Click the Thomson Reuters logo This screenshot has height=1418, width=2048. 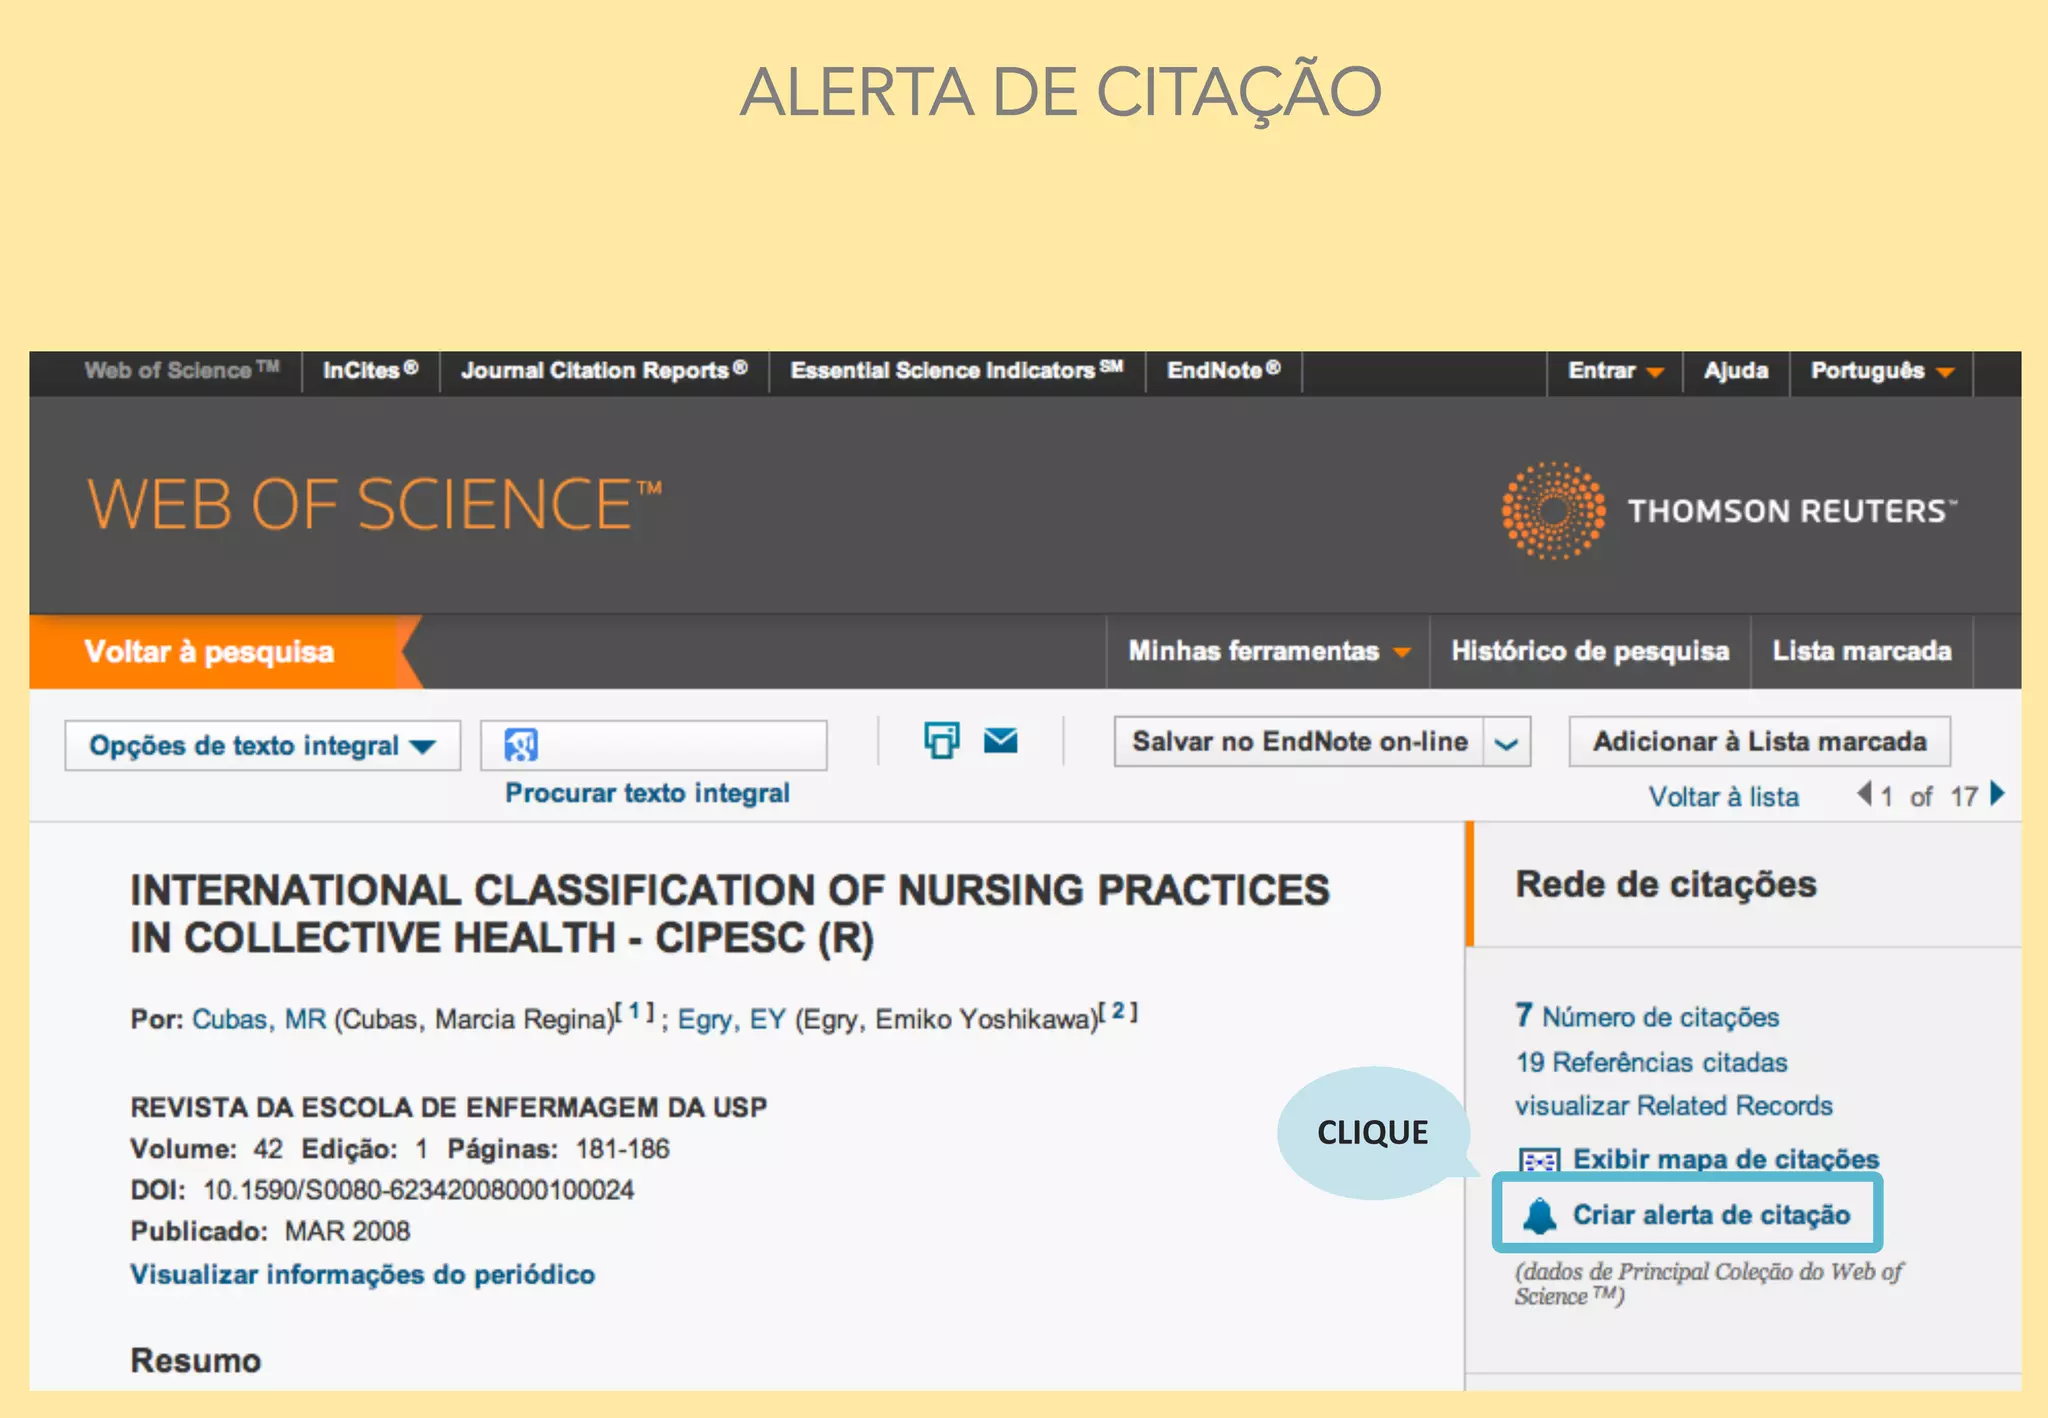pos(1728,511)
